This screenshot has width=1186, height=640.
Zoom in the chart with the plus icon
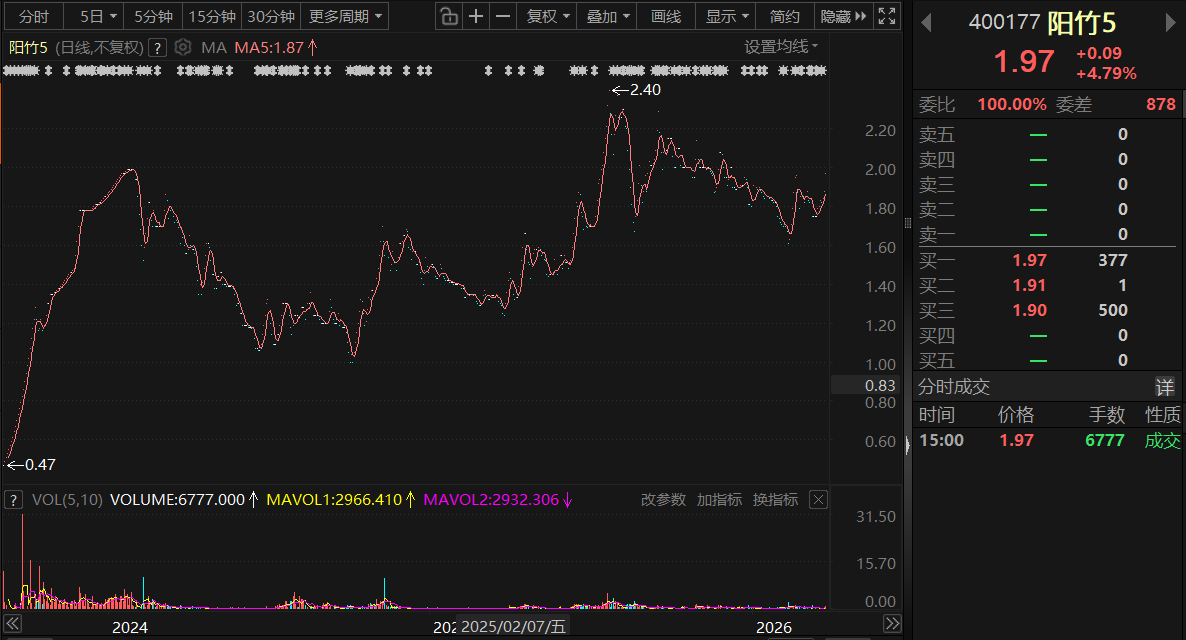[x=476, y=16]
